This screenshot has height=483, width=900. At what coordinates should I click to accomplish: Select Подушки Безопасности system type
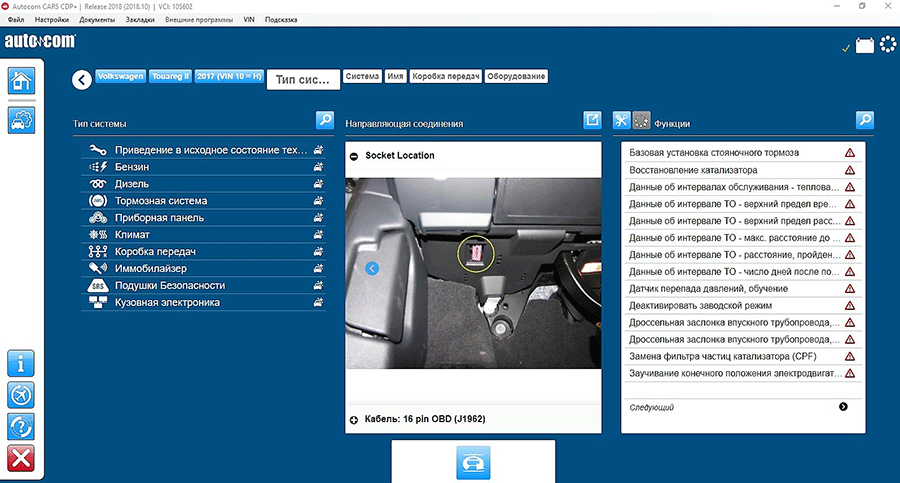203,285
